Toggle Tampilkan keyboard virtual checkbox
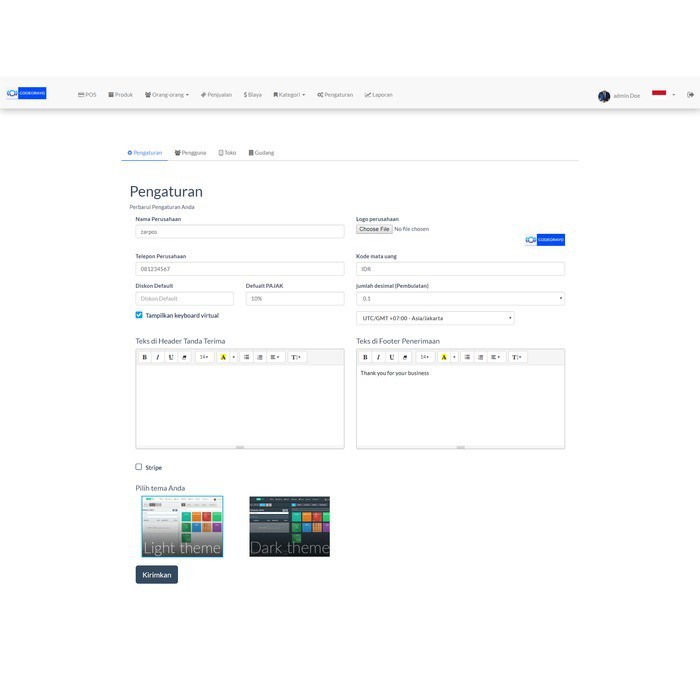The height and width of the screenshot is (700, 700). click(139, 315)
